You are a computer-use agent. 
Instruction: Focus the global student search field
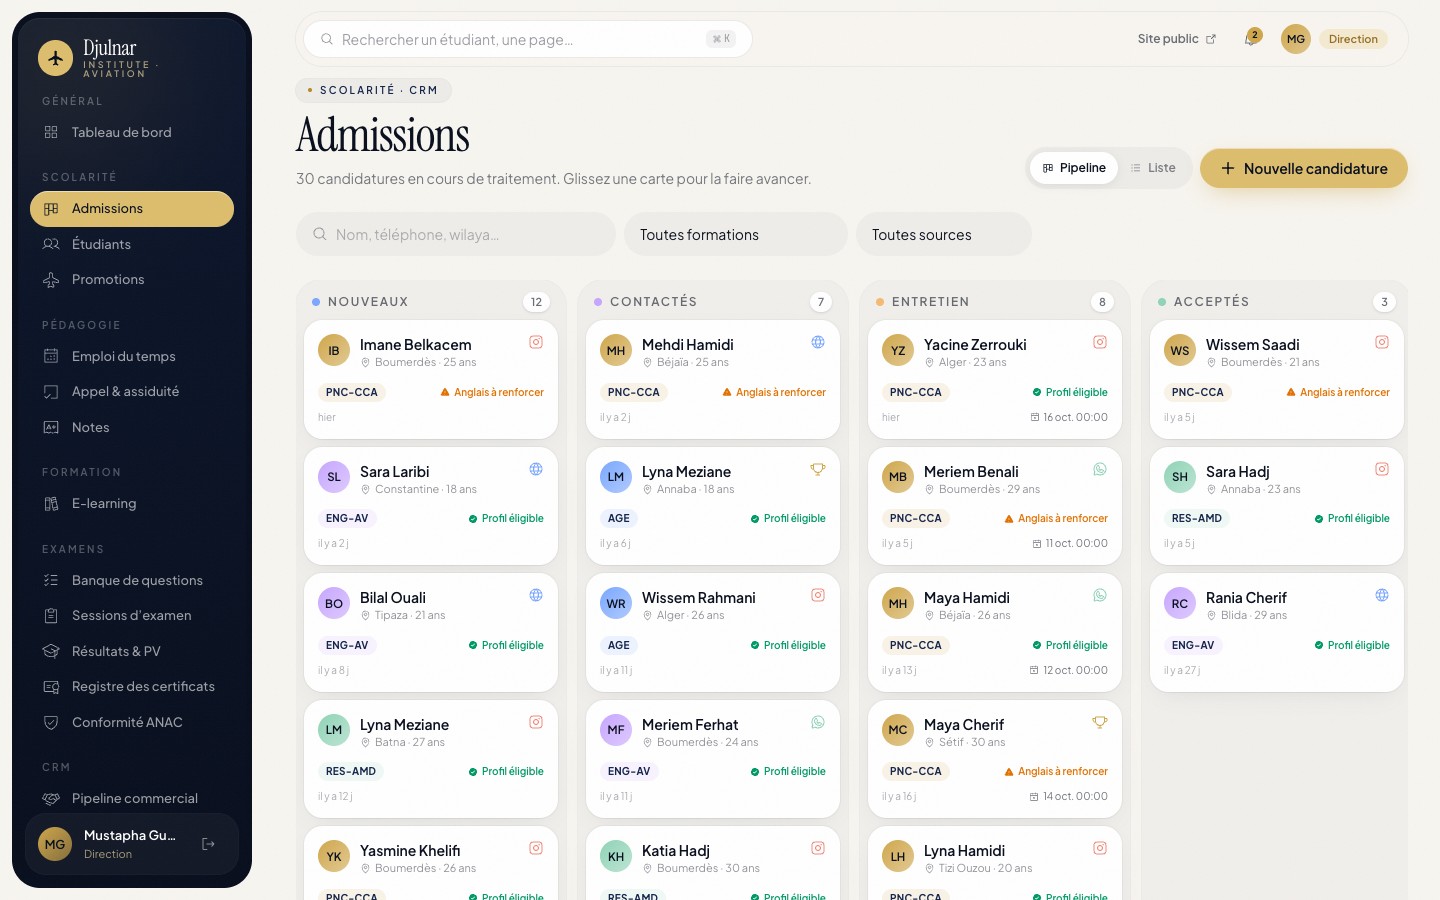[x=528, y=39]
